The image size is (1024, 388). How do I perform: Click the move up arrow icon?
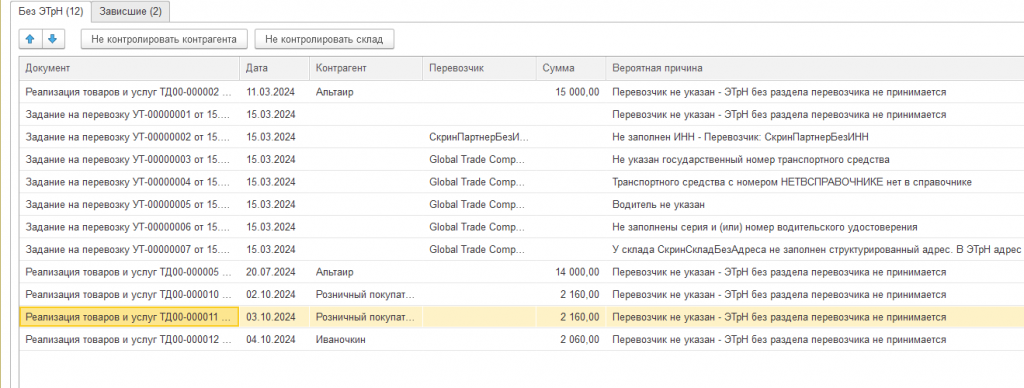point(29,39)
